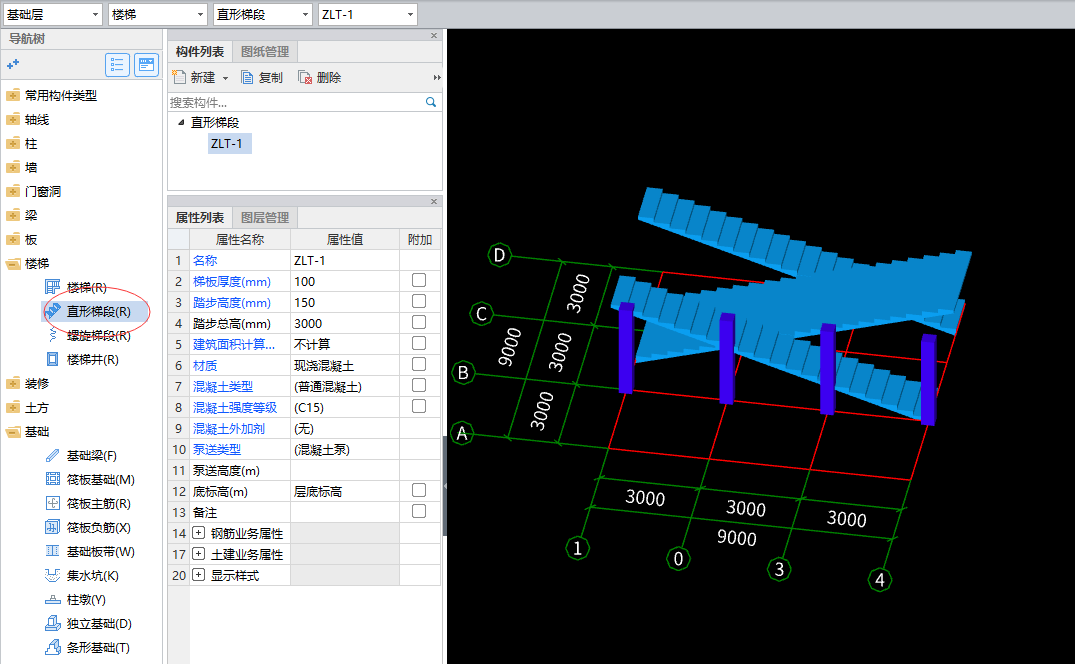
Task: Switch to the 图层管理 tab
Action: (x=265, y=218)
